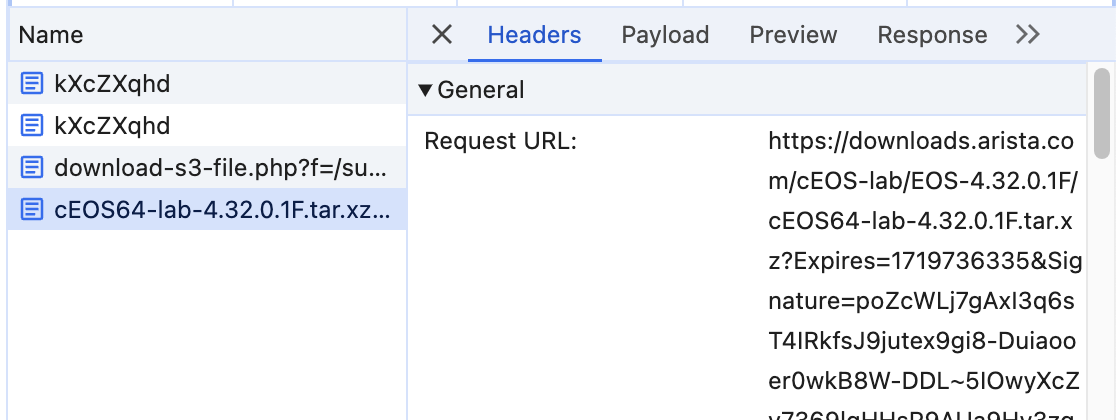
Task: View the Response tab
Action: coord(932,35)
